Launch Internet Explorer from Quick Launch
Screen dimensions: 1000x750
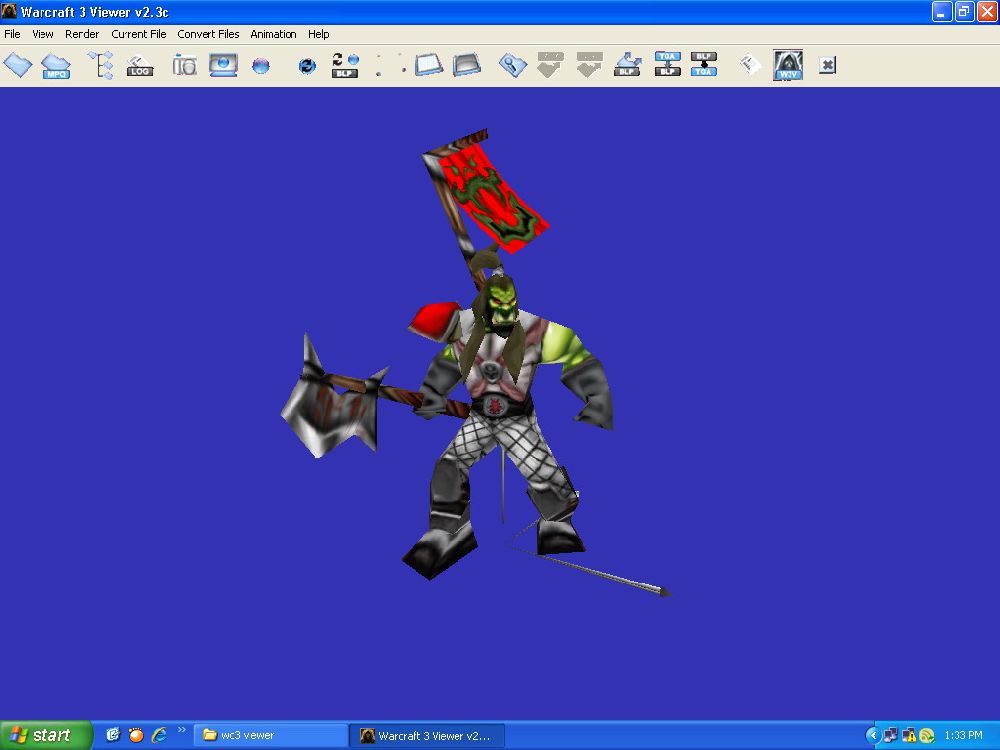[x=159, y=735]
